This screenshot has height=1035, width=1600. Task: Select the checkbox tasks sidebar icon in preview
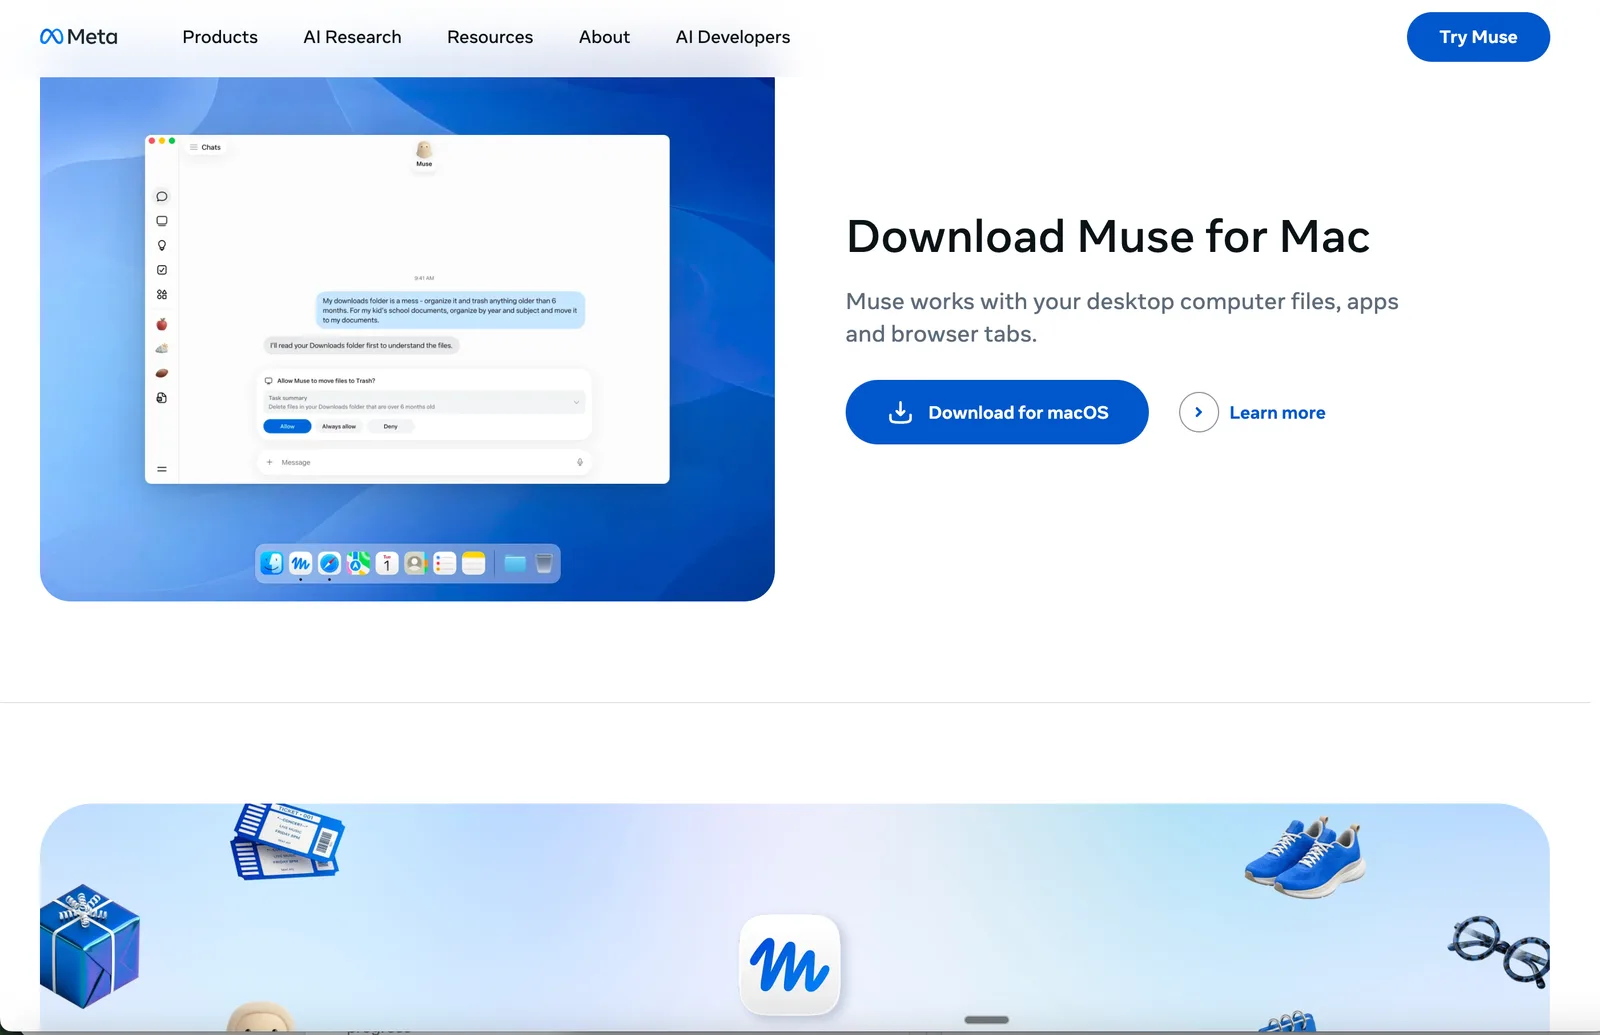(162, 270)
